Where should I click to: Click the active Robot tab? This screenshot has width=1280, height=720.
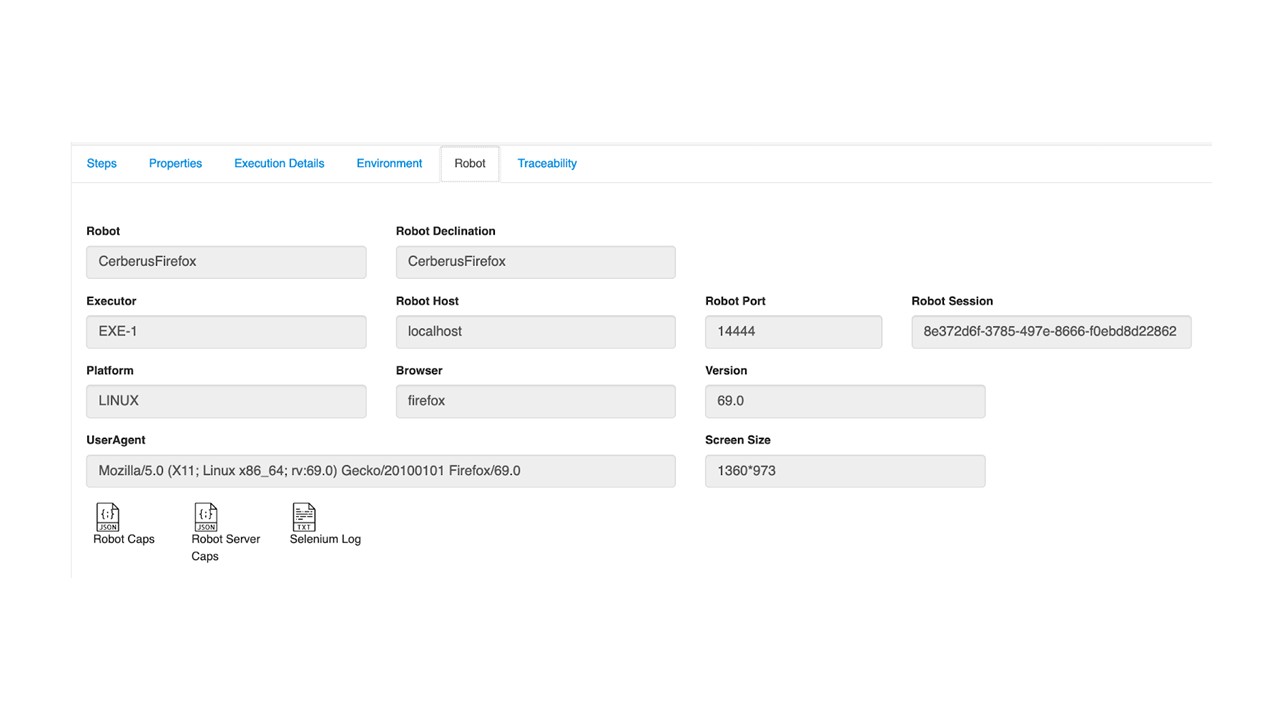coord(470,164)
